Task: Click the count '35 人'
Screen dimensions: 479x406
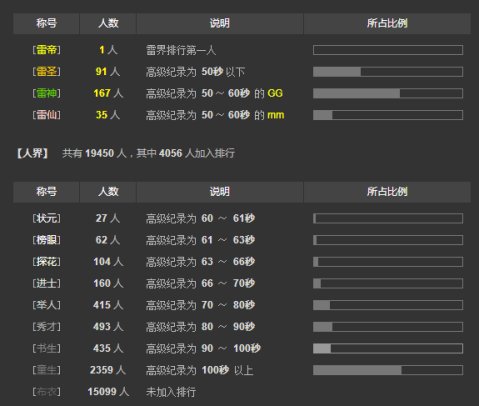Action: click(108, 115)
